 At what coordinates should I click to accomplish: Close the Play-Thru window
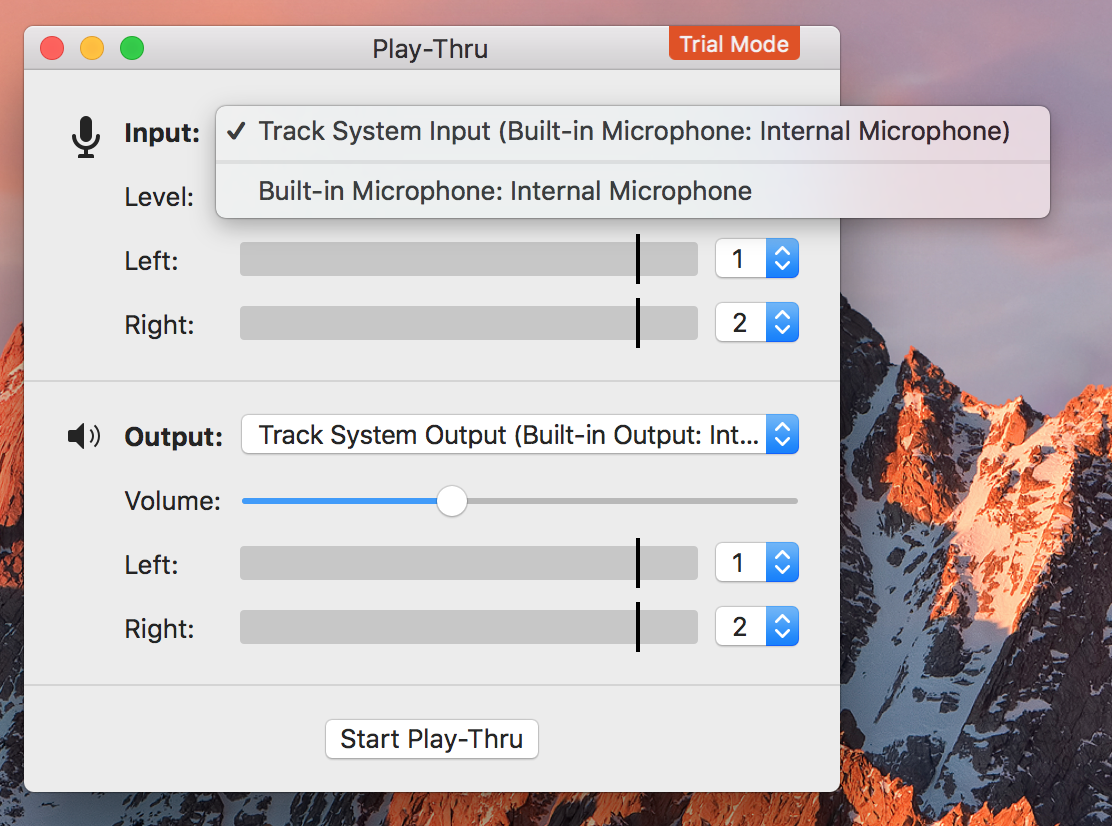pos(52,48)
